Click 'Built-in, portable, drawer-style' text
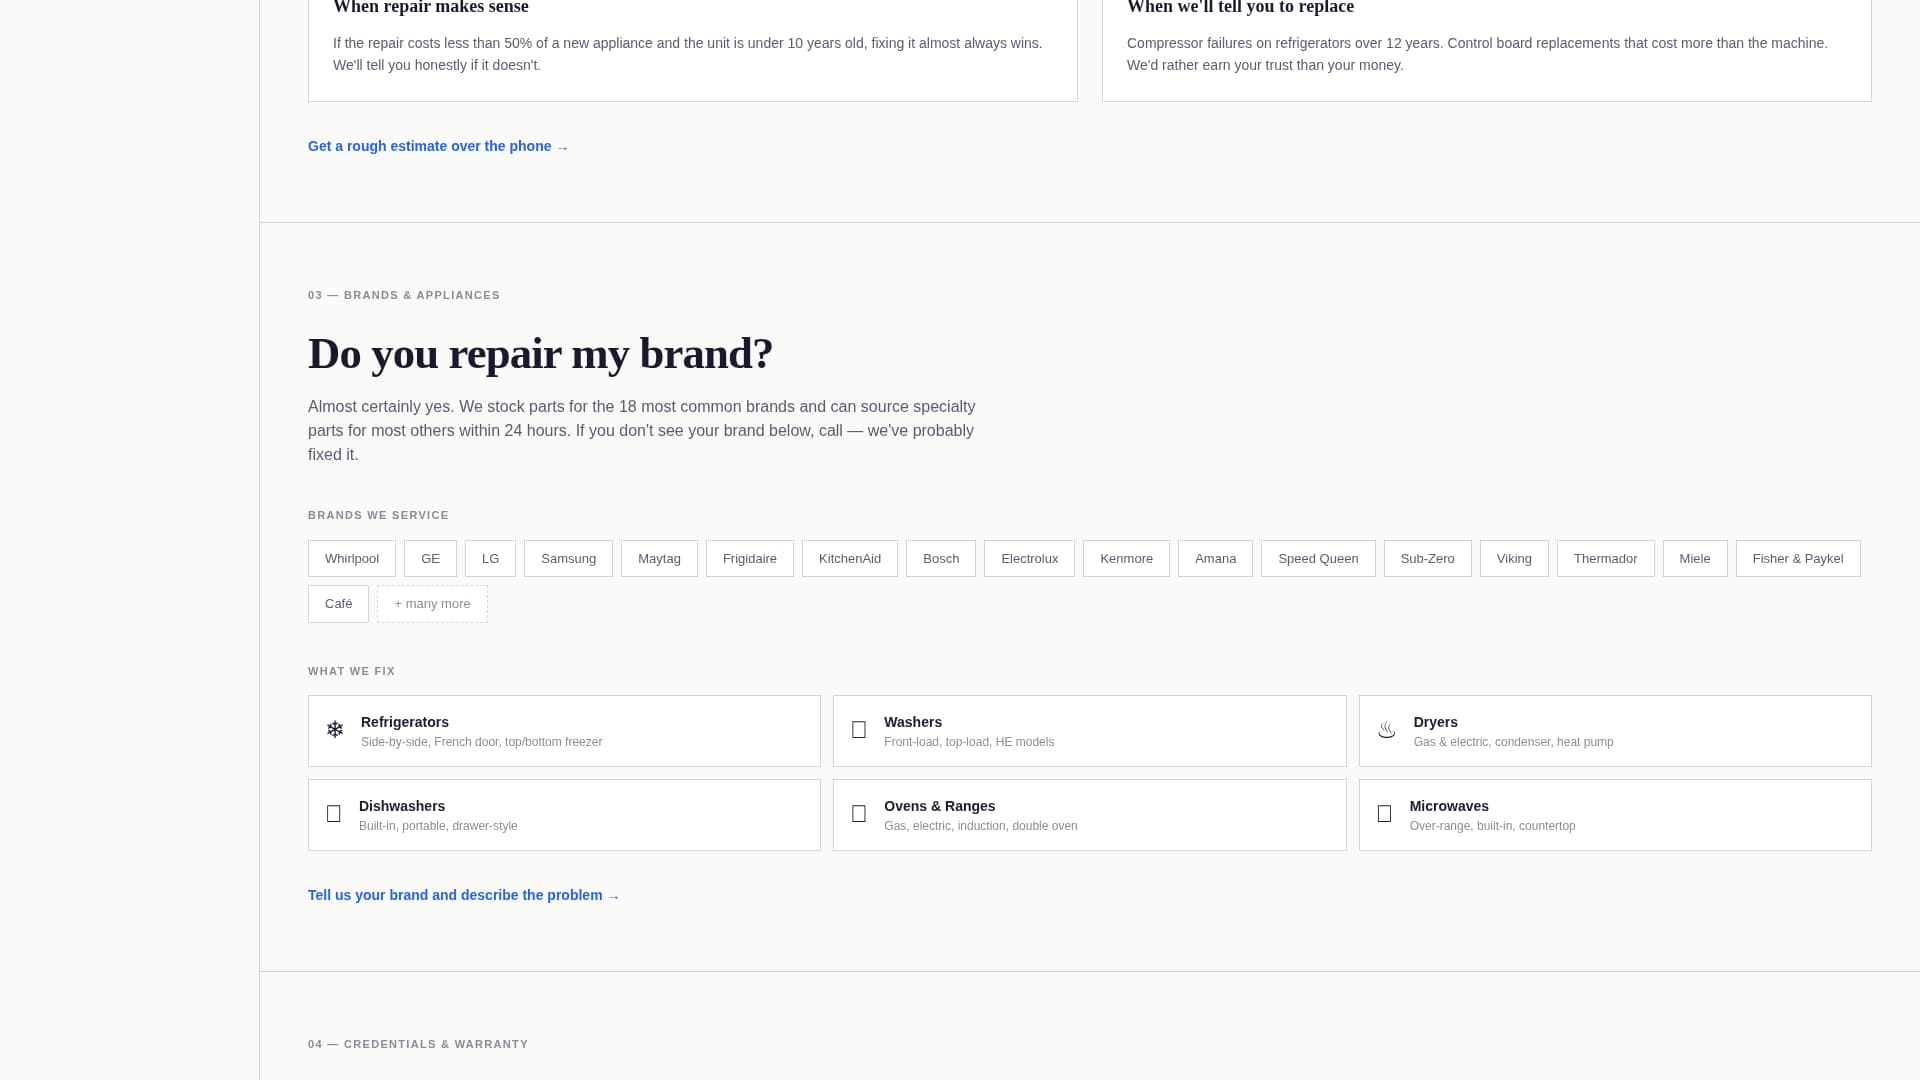Screen dimensions: 1920x1080 pos(438,826)
